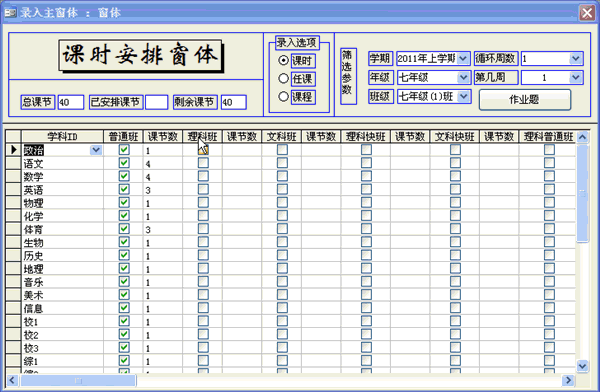Click the 英语 subject cell
Image resolution: width=600 pixels, height=392 pixels.
pyautogui.click(x=62, y=190)
